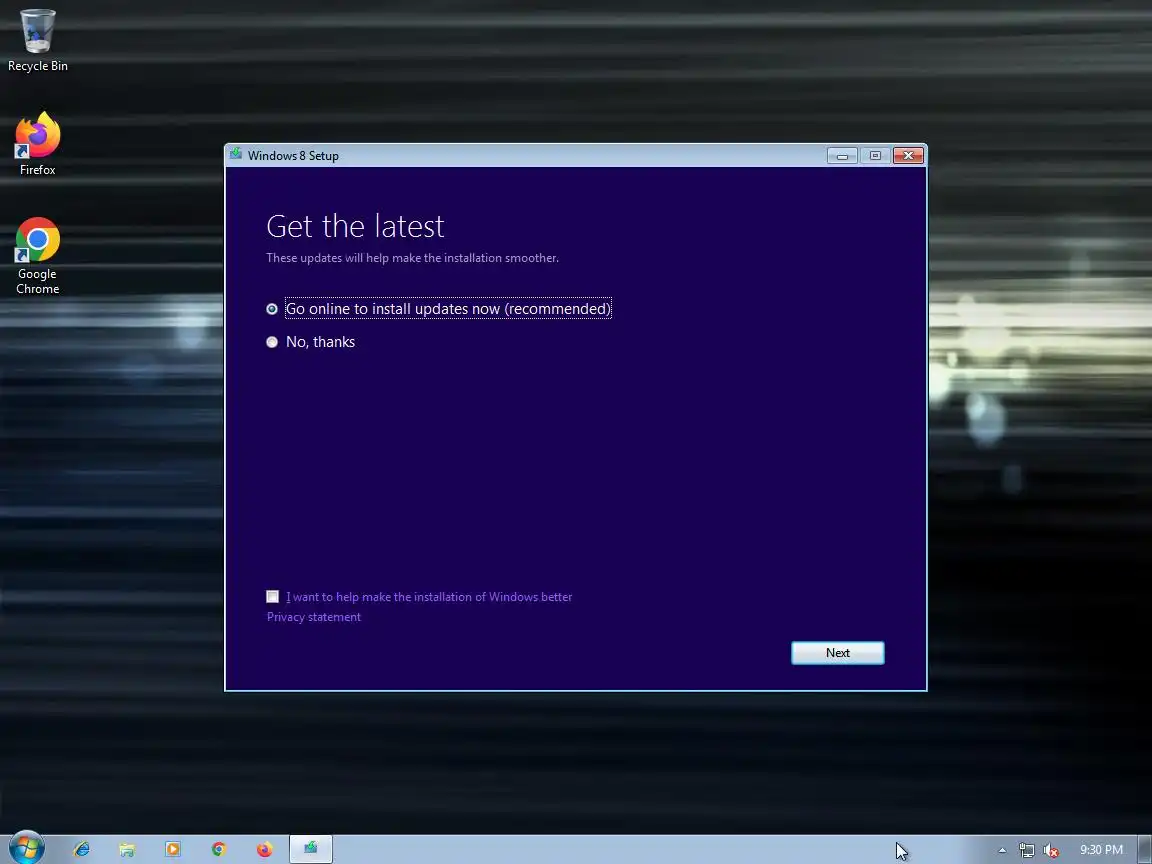Minimize the Windows 8 Setup window

coord(842,156)
